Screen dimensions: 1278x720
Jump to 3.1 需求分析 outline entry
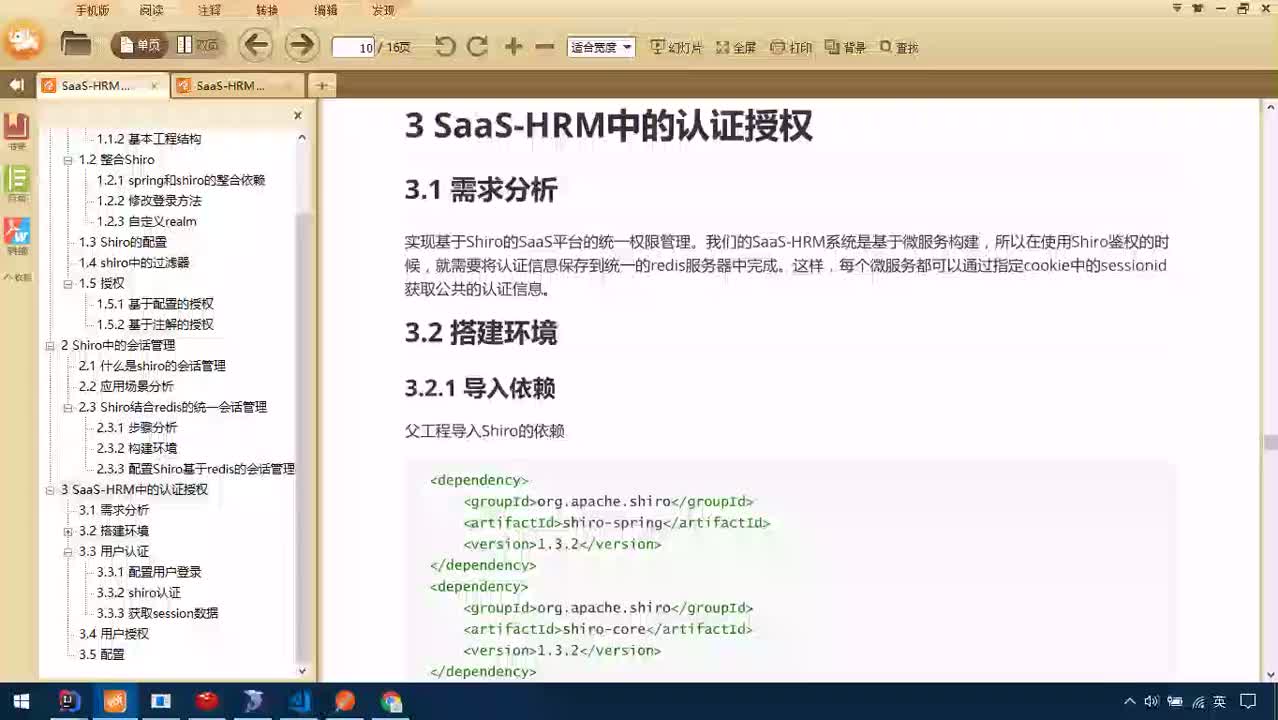click(x=114, y=510)
